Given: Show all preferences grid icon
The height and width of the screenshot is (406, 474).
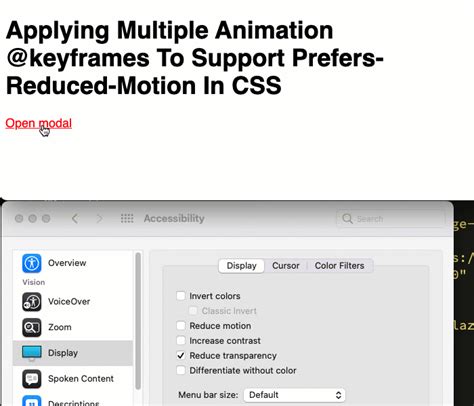Looking at the screenshot, I should click(127, 219).
